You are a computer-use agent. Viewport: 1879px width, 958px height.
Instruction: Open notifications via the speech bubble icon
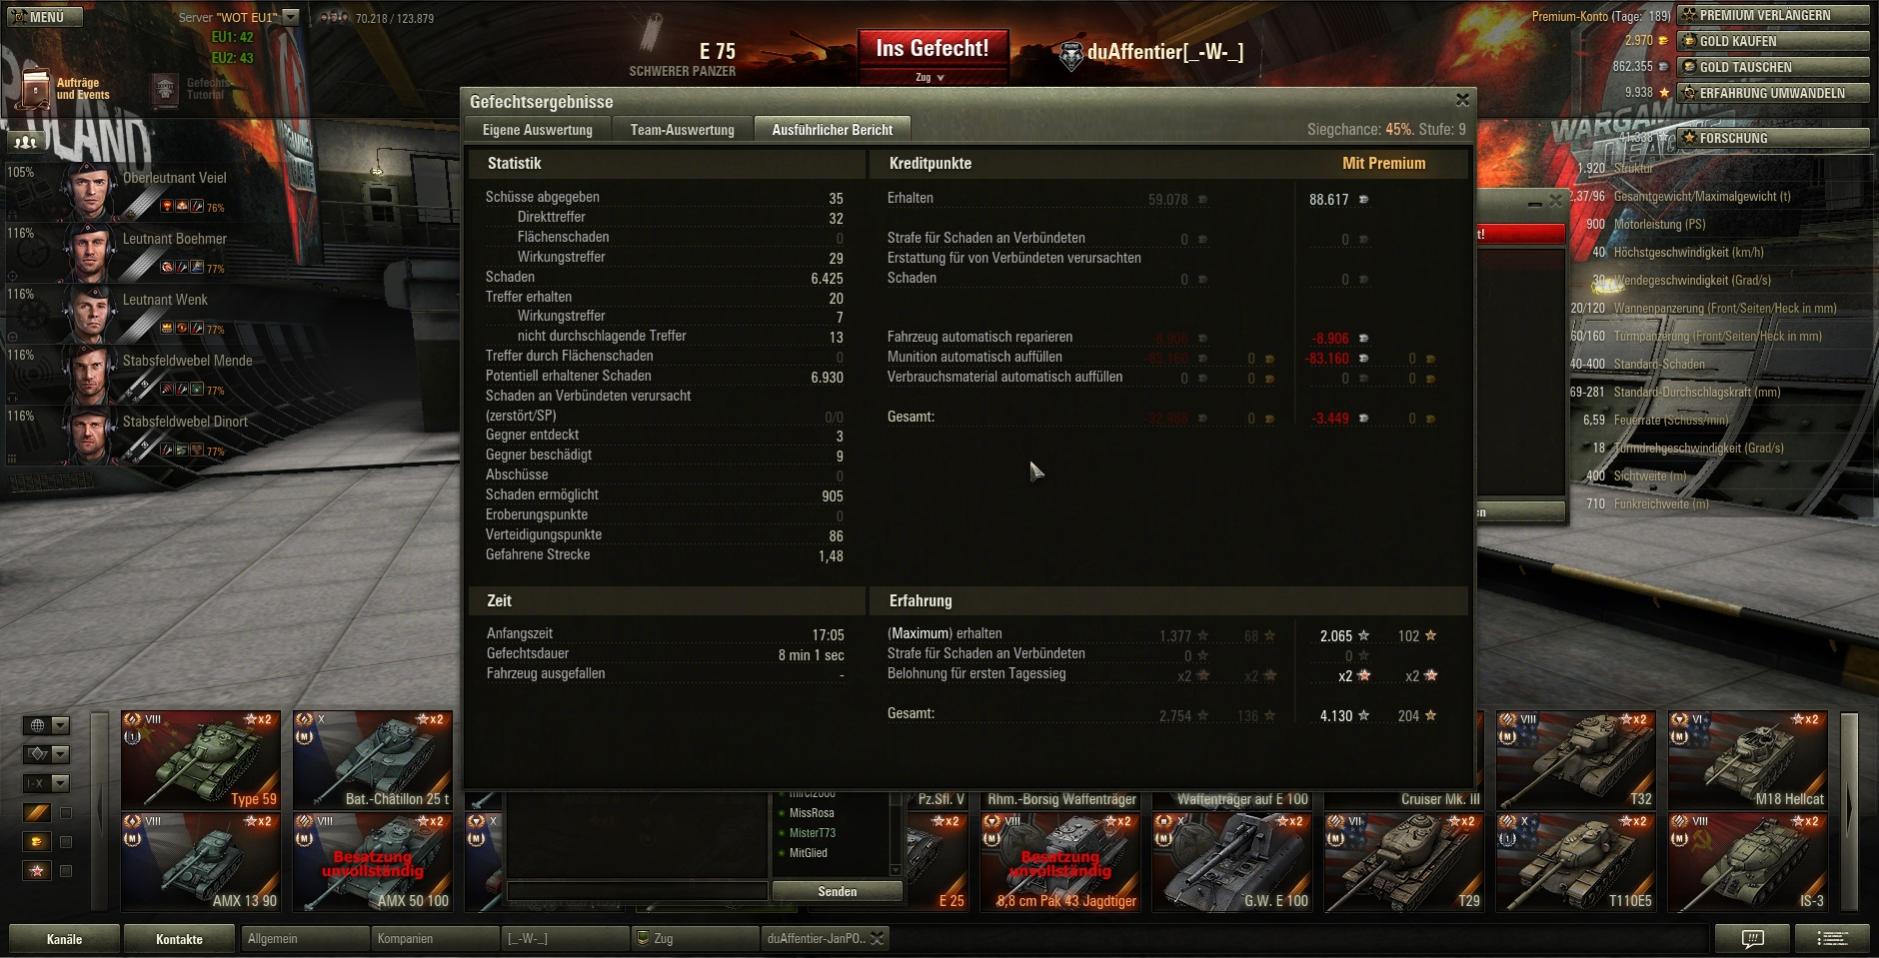(1752, 938)
